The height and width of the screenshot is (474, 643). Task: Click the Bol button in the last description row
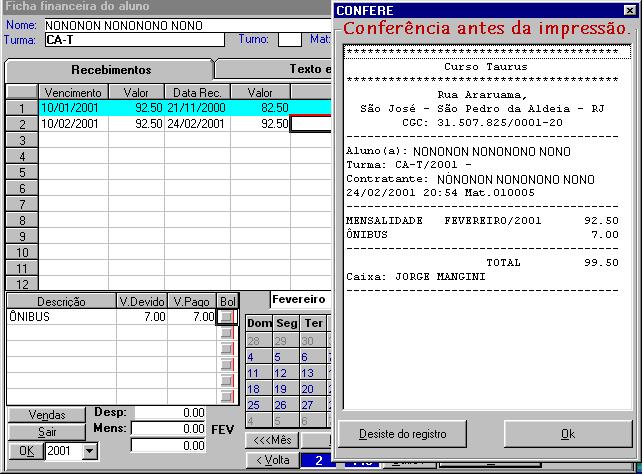(x=227, y=396)
